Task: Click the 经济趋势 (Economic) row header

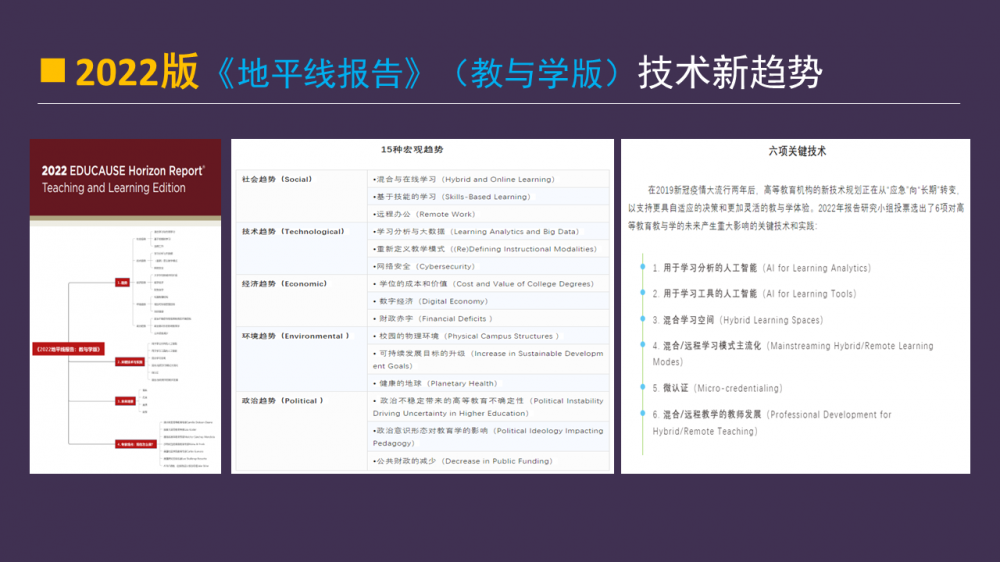Action: [x=284, y=284]
